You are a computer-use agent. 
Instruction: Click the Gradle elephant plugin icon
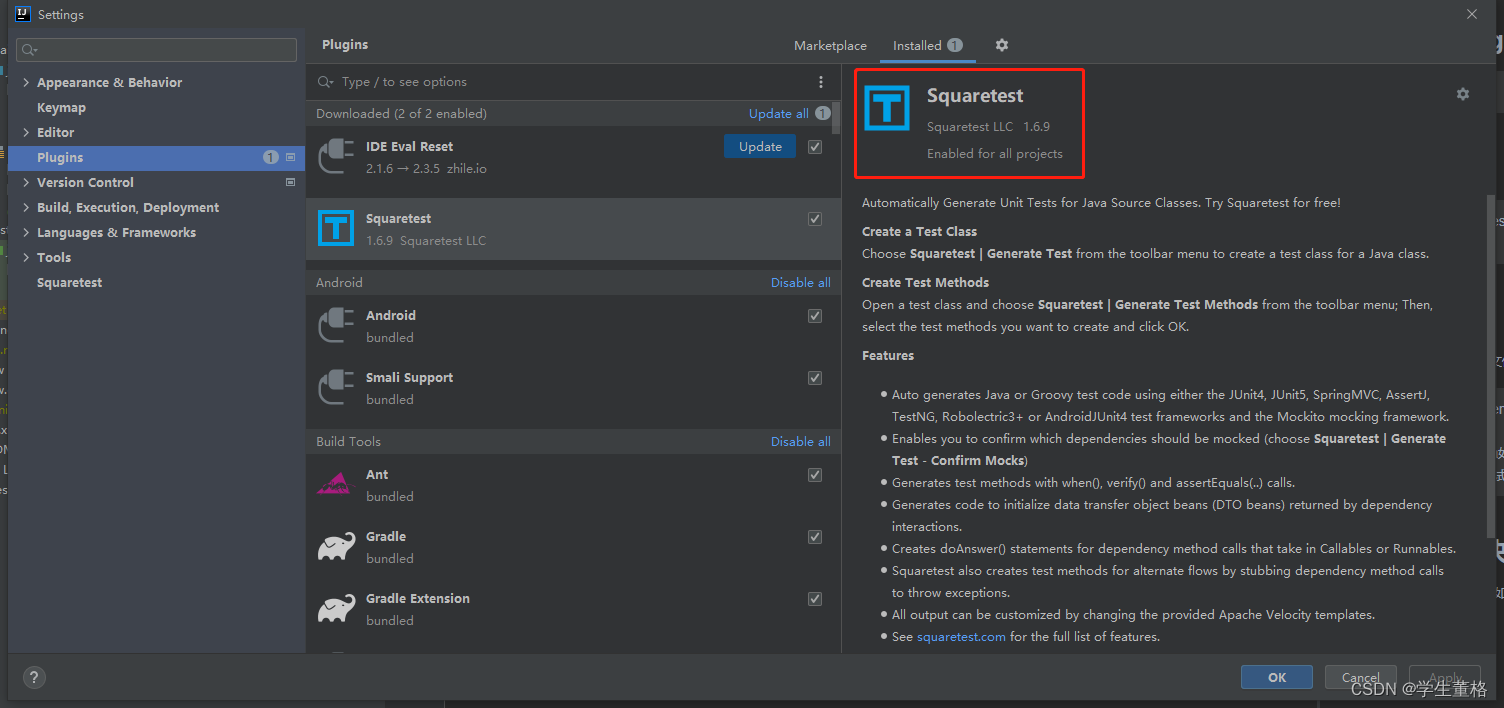tap(336, 547)
